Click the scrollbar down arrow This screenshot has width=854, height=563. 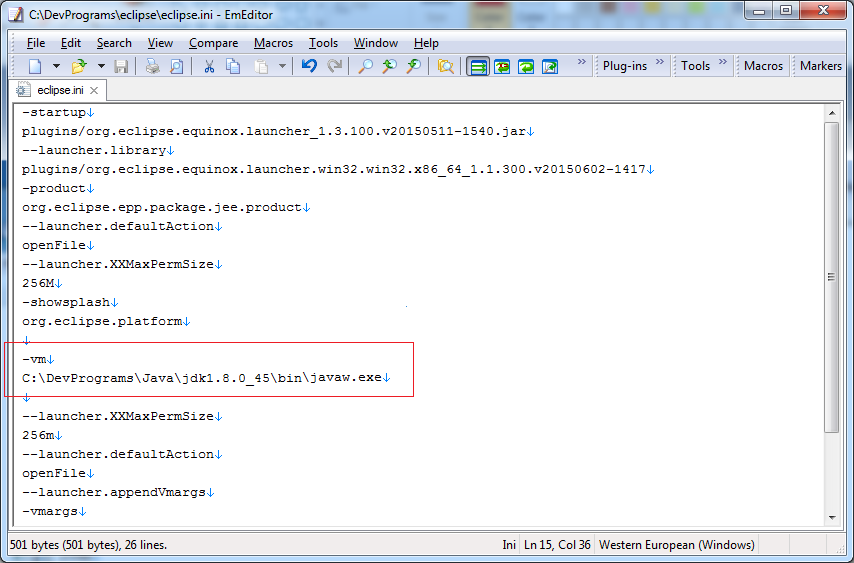click(x=832, y=518)
